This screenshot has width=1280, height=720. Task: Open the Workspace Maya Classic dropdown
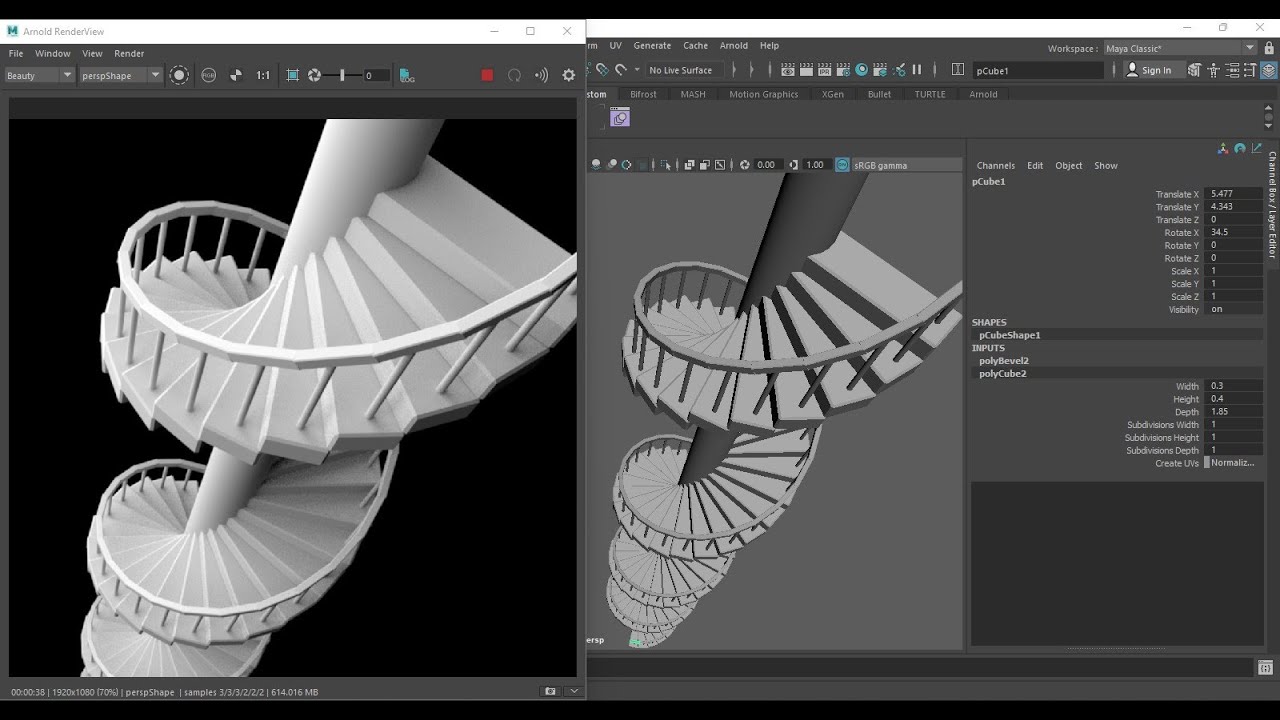click(x=1180, y=48)
